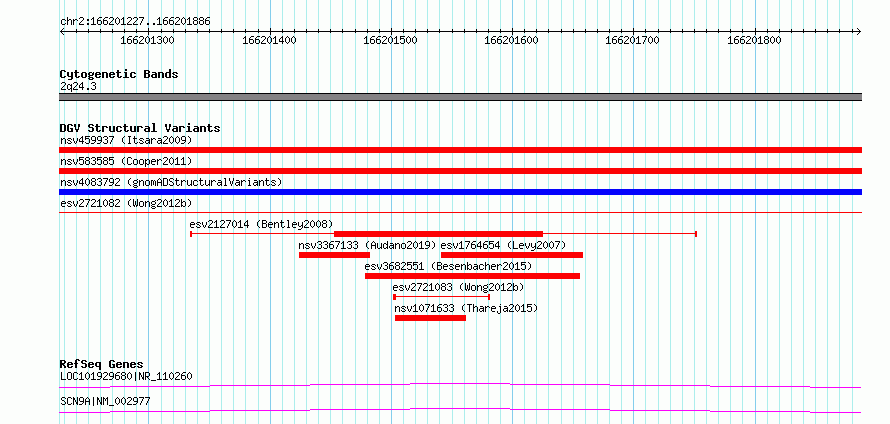Click the esv2721083 (Wong2012b) label
The image size is (890, 424).
[x=458, y=287]
